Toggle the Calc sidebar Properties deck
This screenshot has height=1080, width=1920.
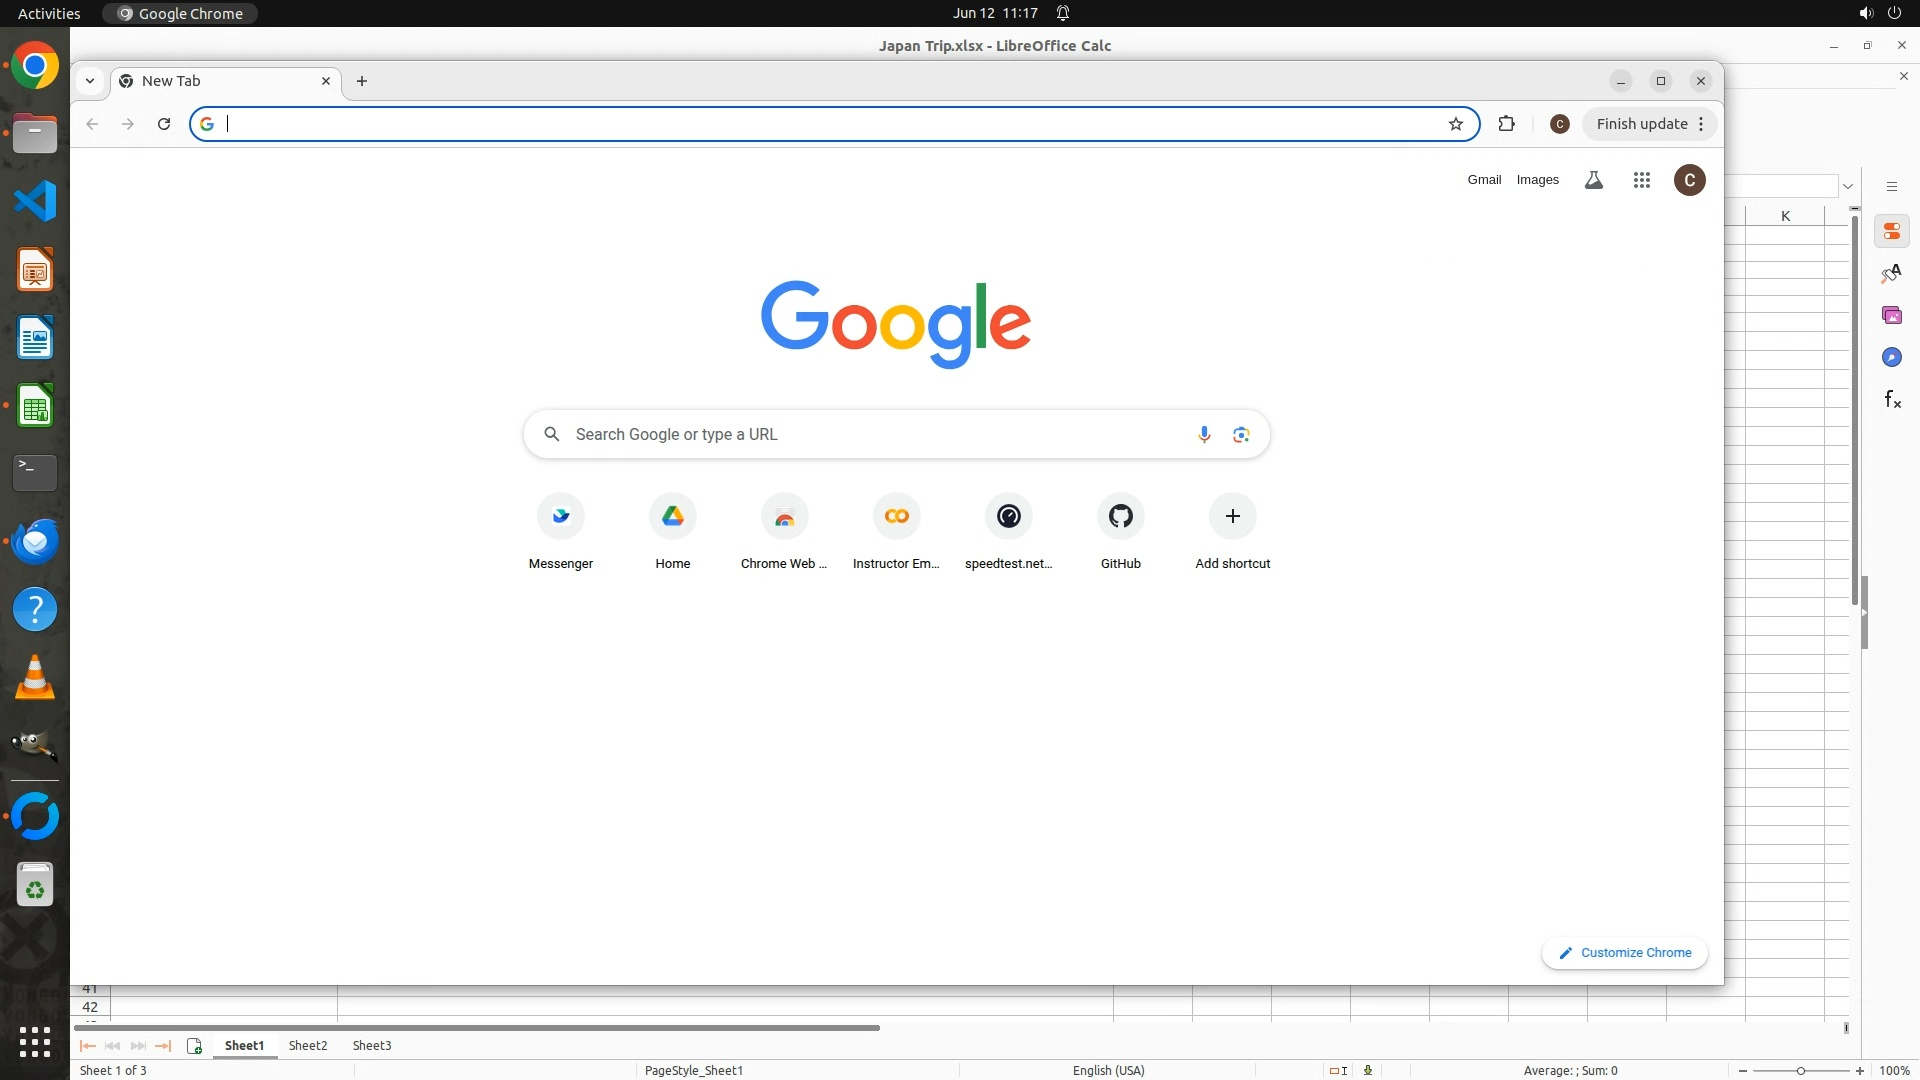(1892, 231)
